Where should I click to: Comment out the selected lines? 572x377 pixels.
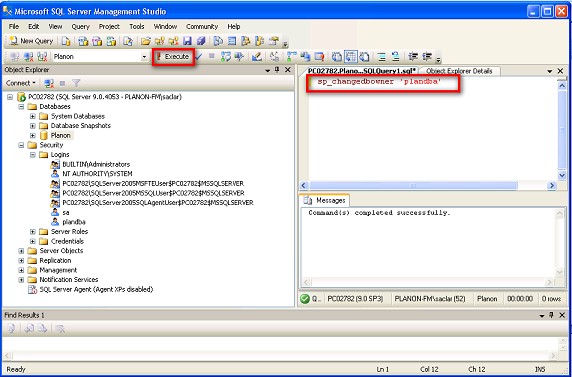click(x=382, y=57)
